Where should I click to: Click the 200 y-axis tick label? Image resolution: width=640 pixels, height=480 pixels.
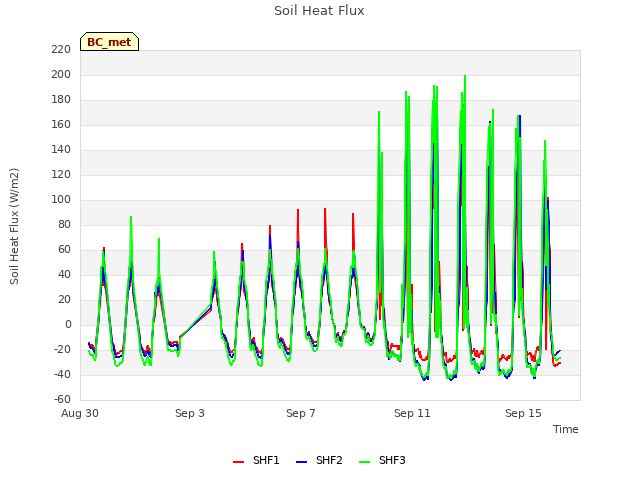tap(61, 74)
